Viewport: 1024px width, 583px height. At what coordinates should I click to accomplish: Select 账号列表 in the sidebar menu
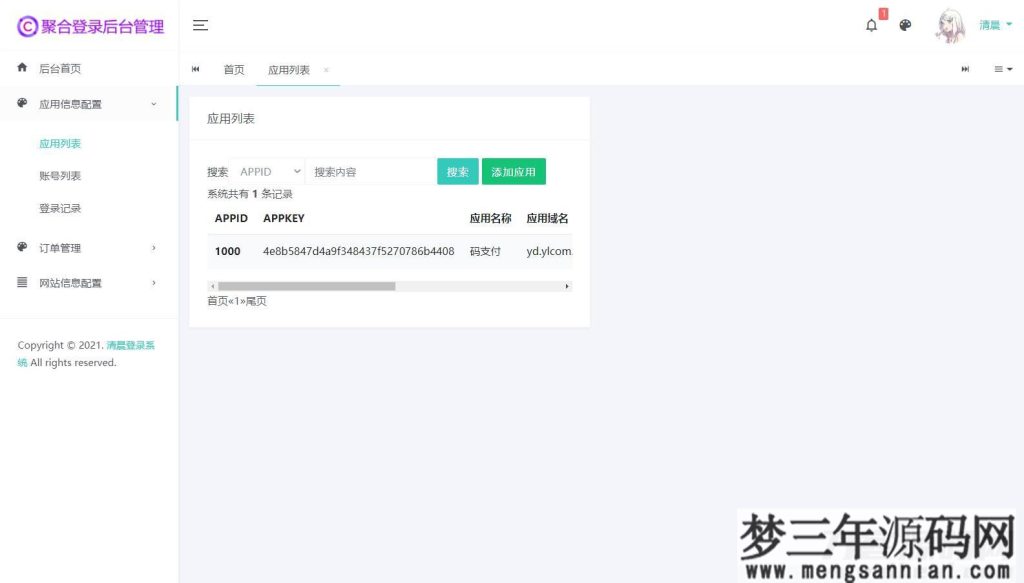(x=61, y=175)
